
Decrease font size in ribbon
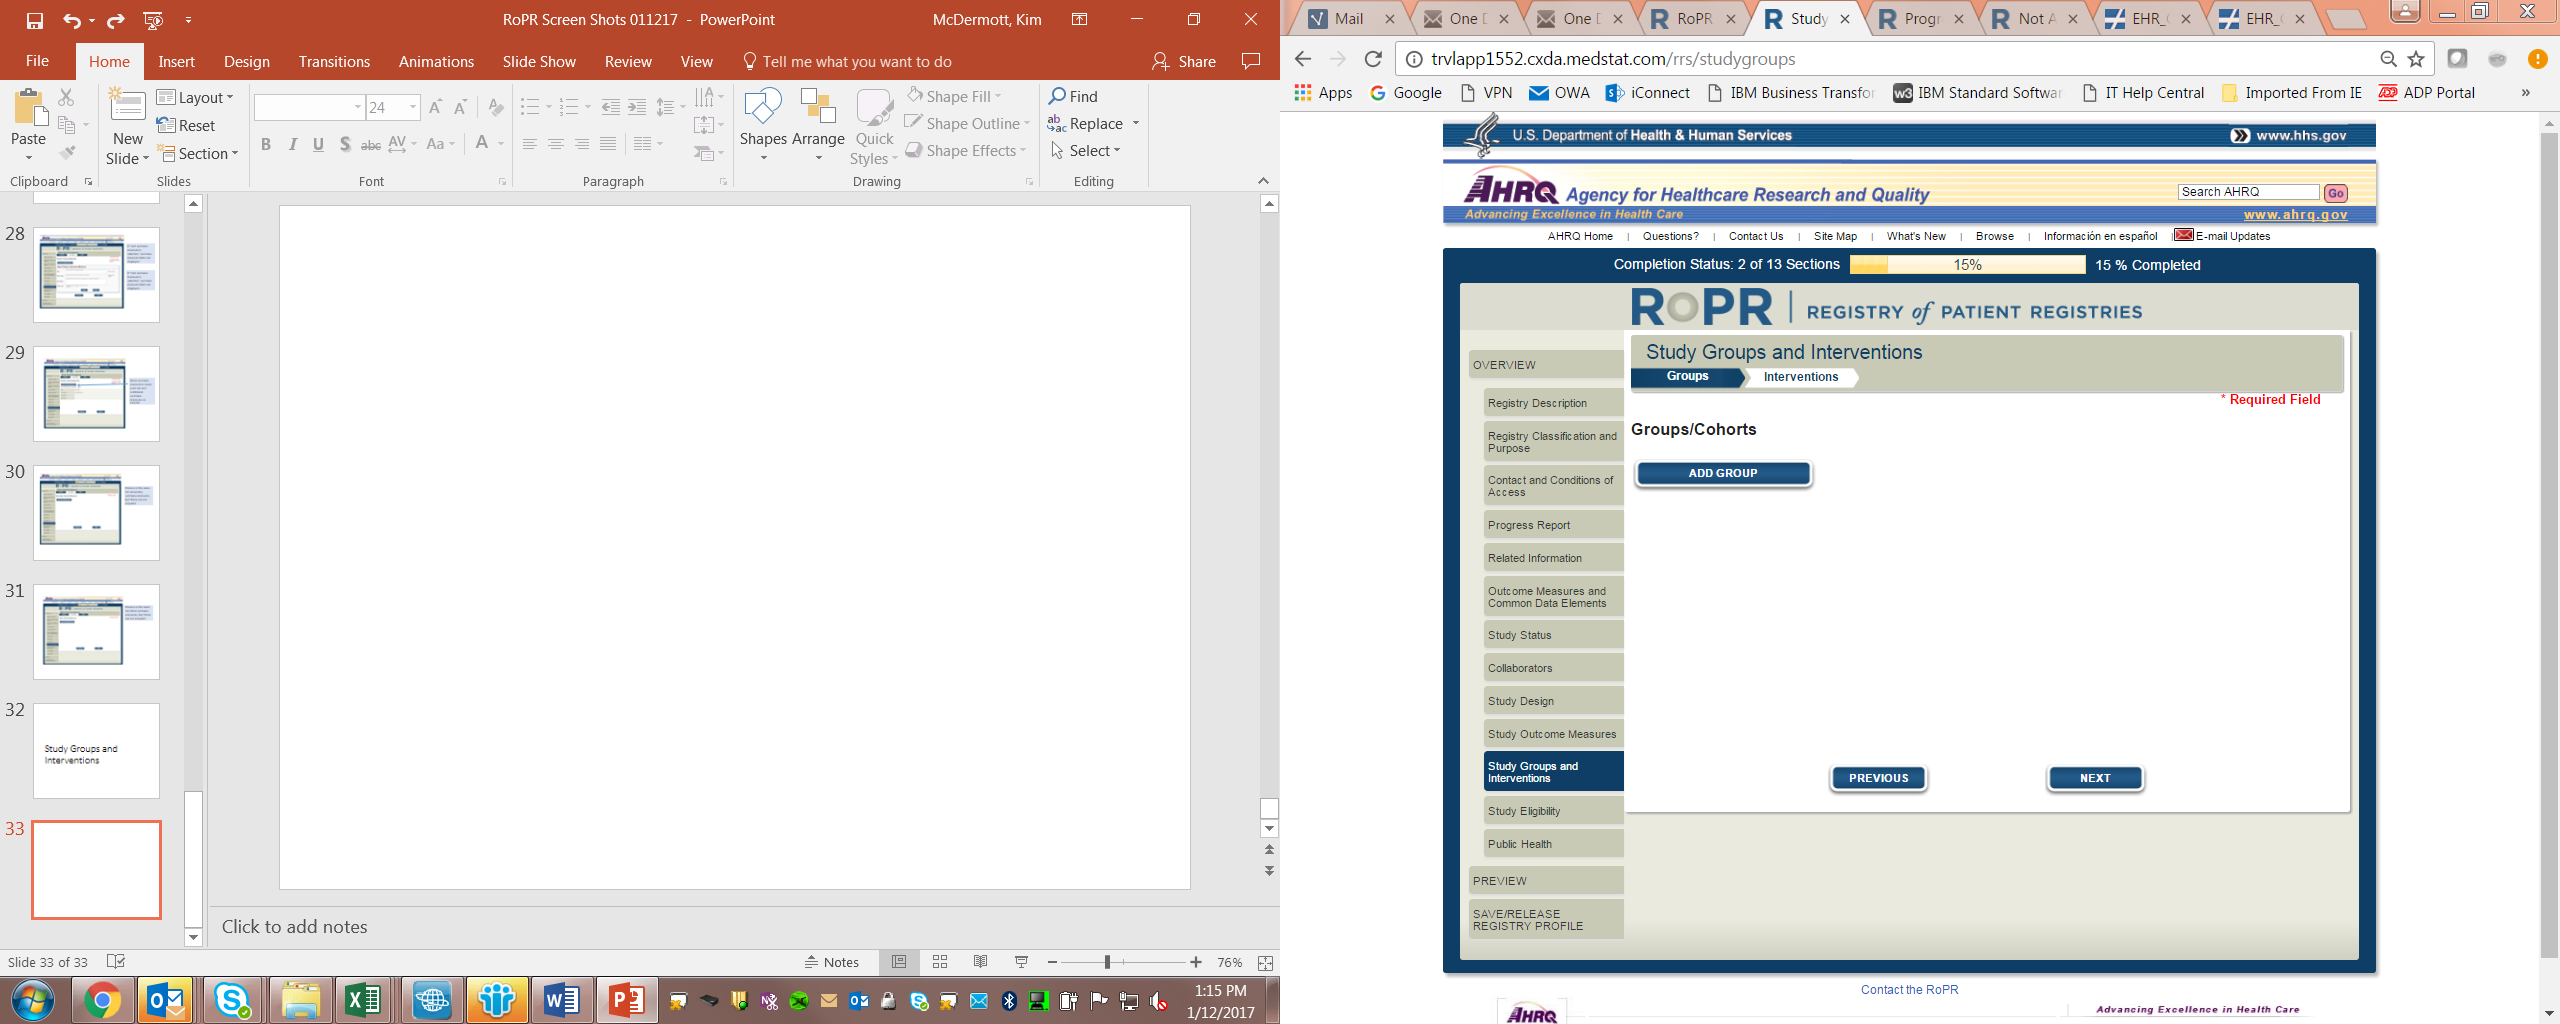tap(460, 107)
